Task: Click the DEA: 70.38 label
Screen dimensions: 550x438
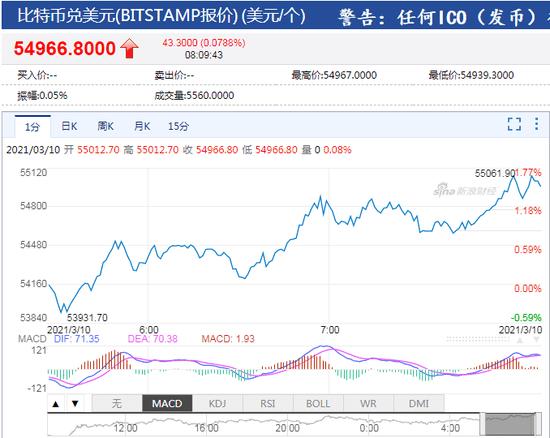Action: click(x=153, y=339)
